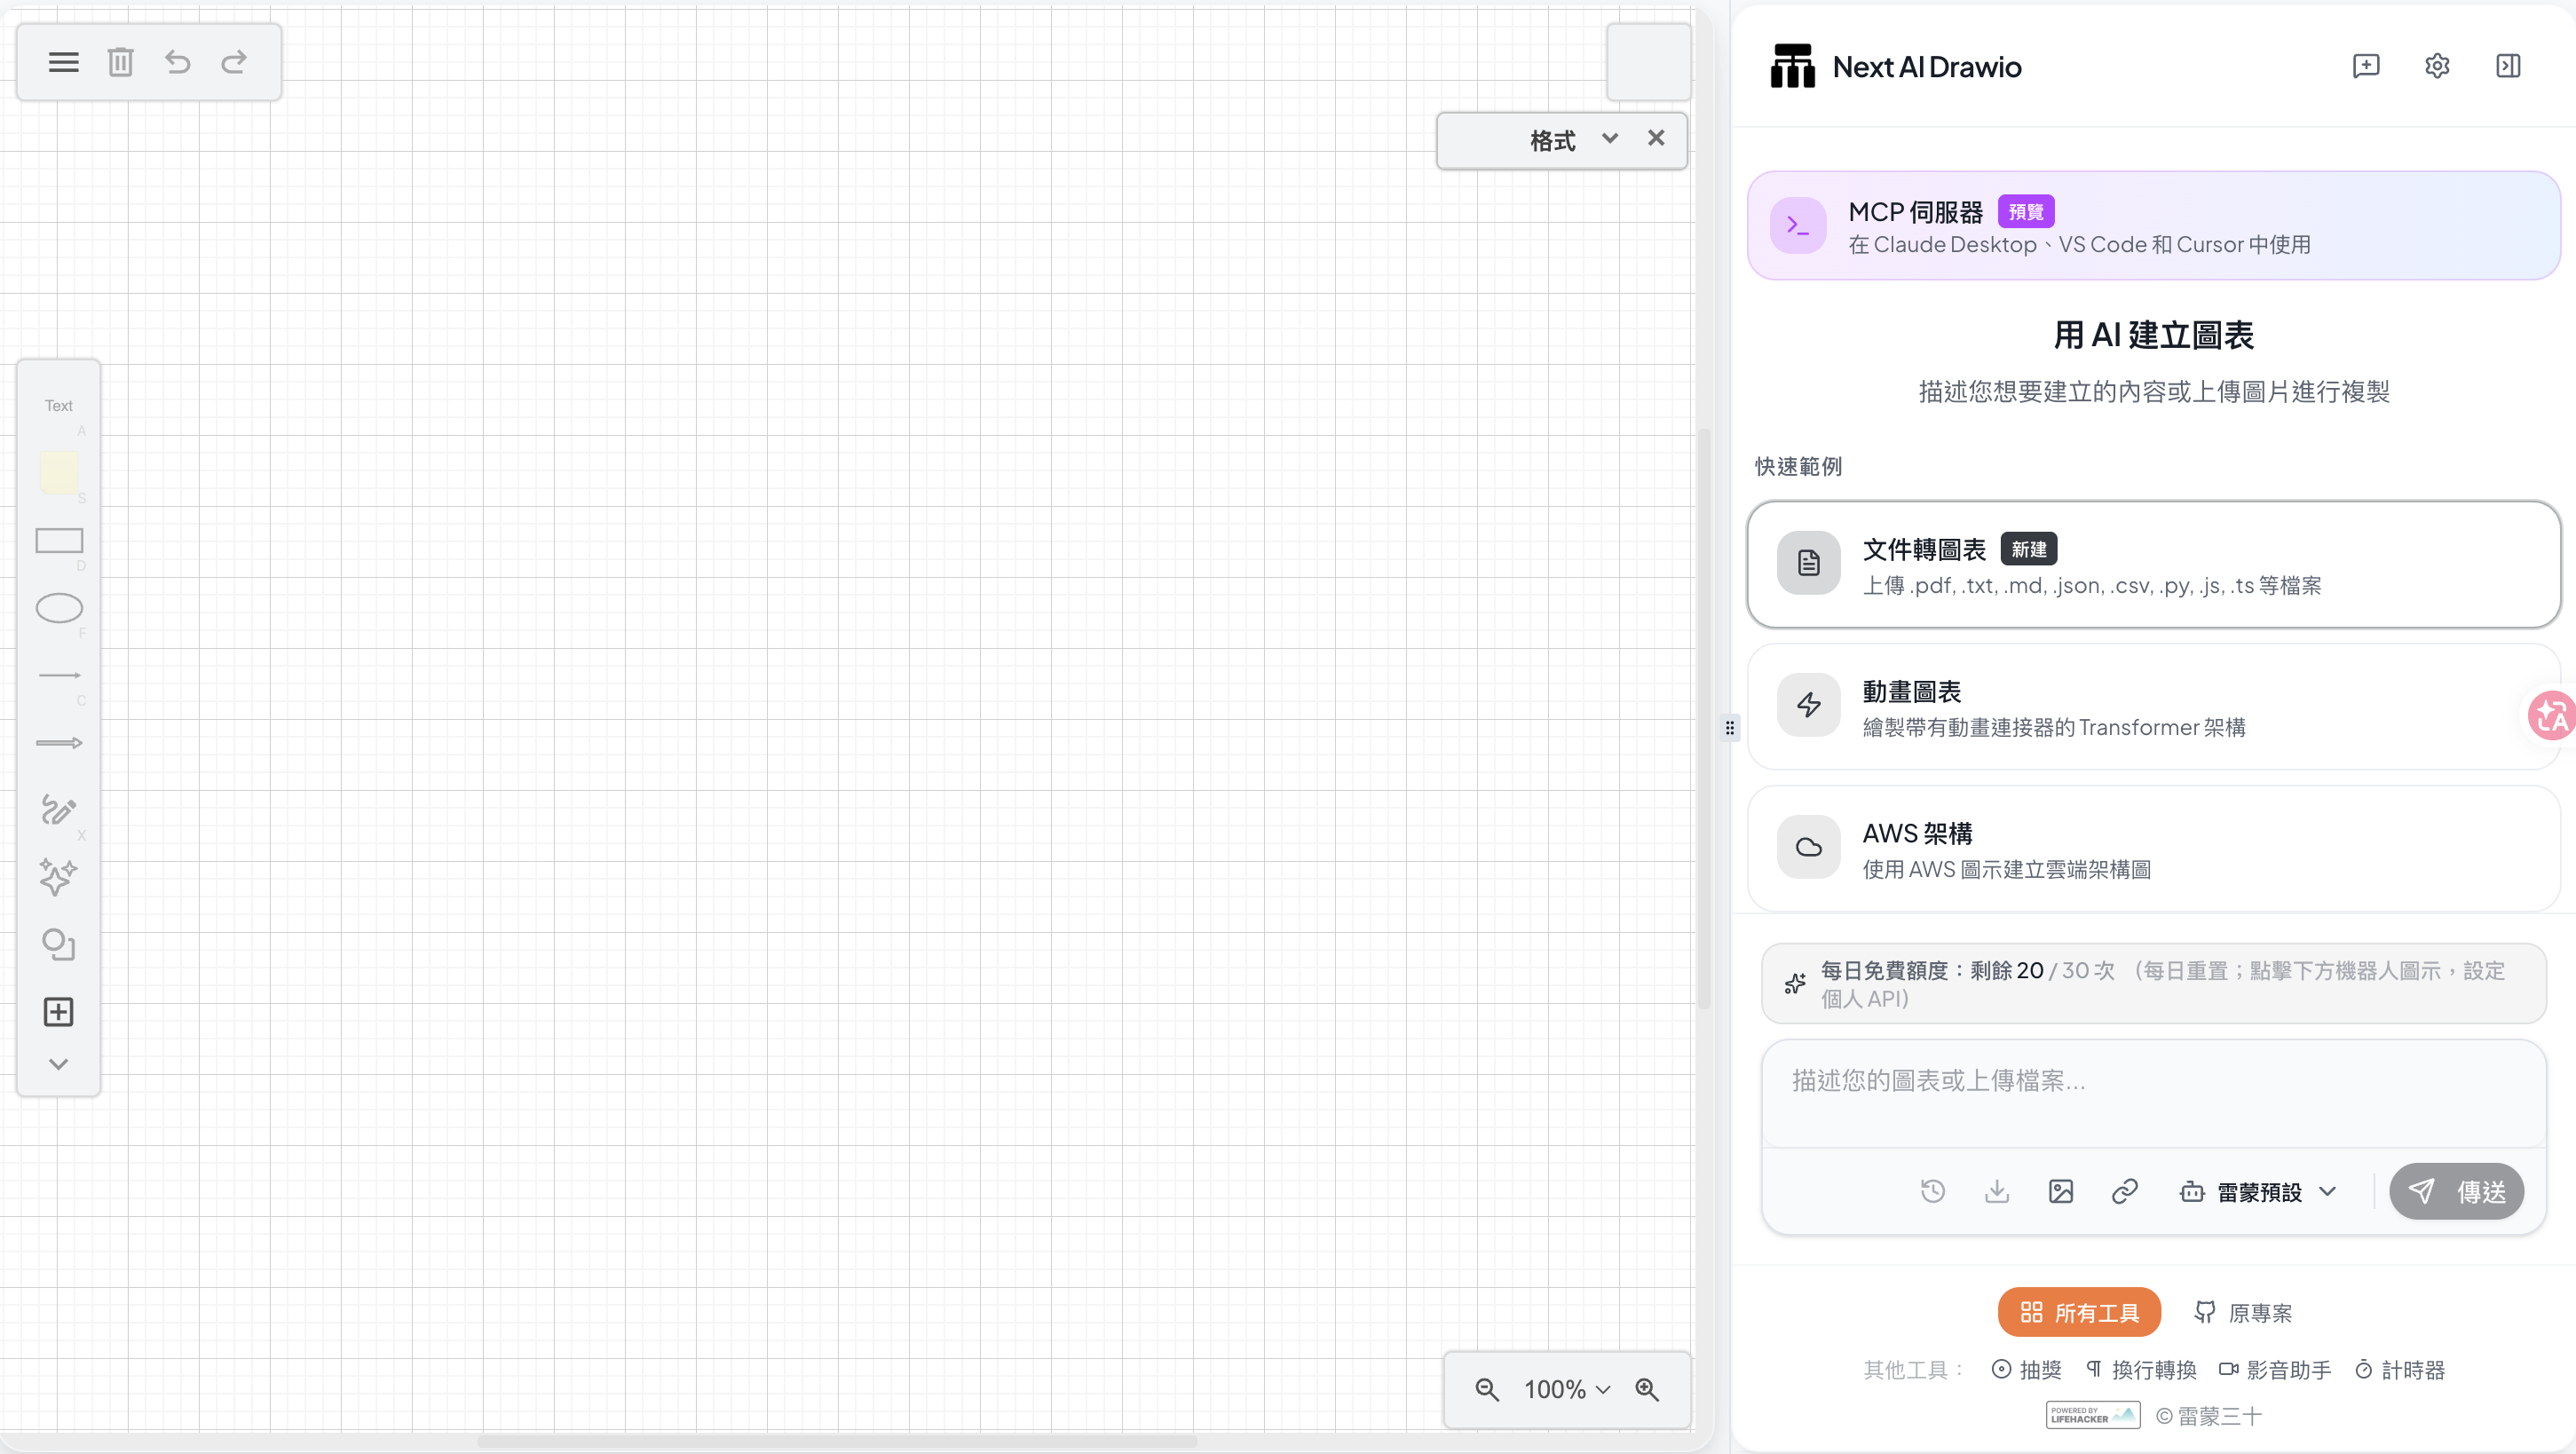This screenshot has width=2576, height=1454.
Task: Select the freehand draw tool
Action: tap(58, 809)
